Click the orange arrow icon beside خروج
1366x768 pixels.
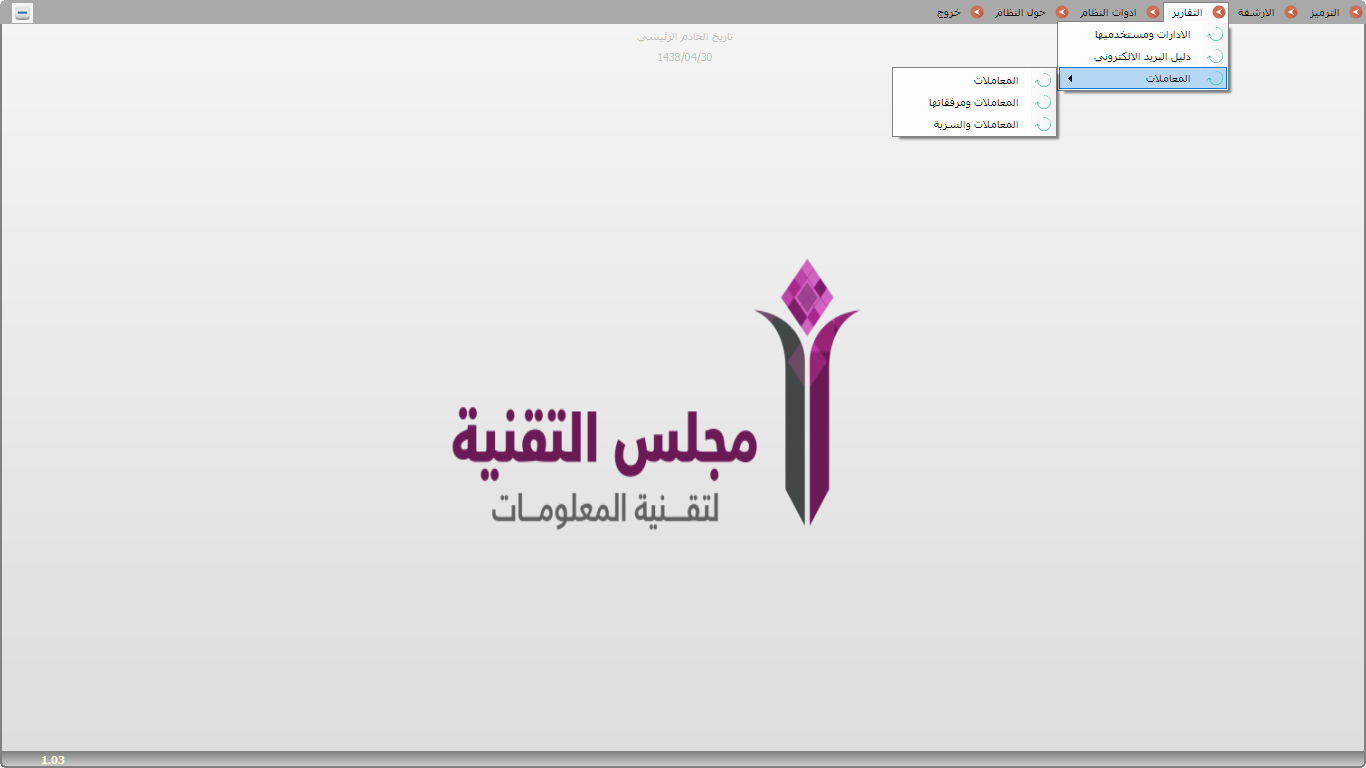977,12
